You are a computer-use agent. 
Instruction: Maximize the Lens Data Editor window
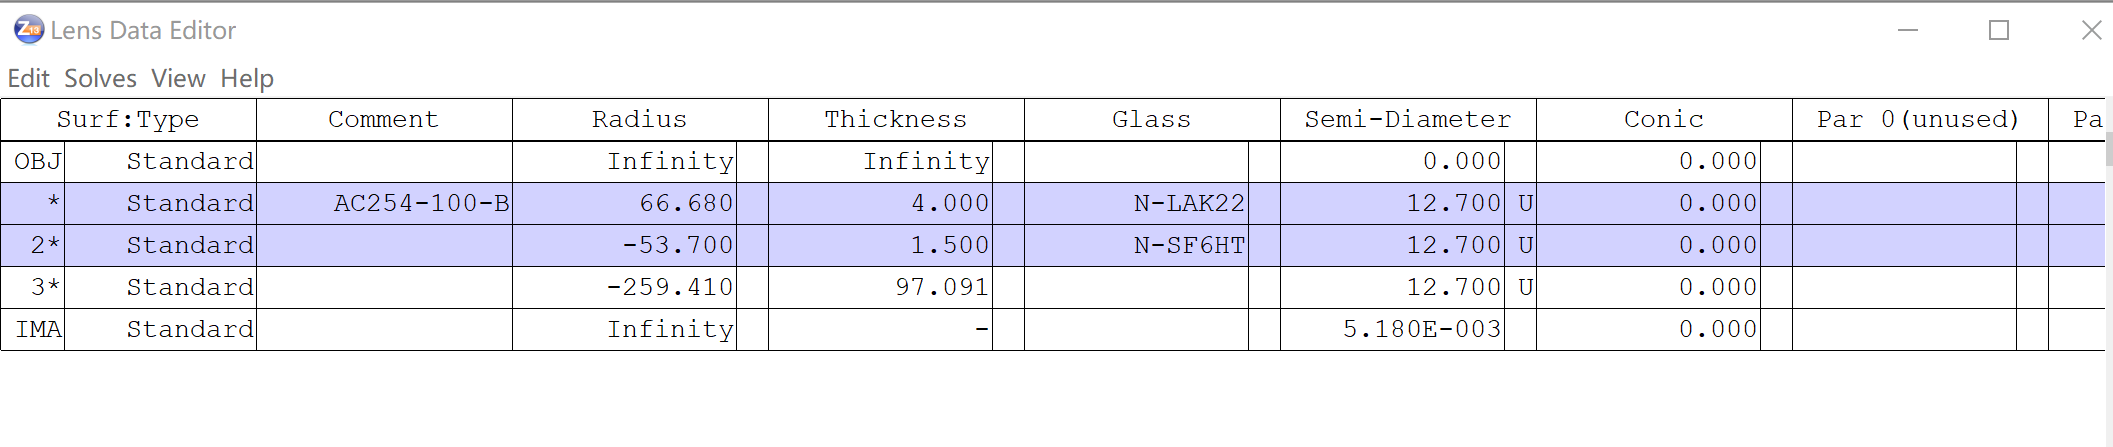[1999, 30]
